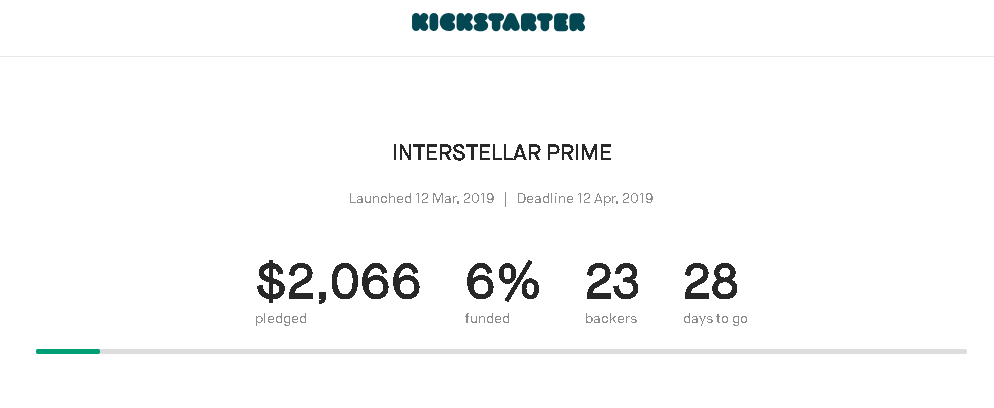Click the "funded" label
This screenshot has width=994, height=408.
pos(487,319)
